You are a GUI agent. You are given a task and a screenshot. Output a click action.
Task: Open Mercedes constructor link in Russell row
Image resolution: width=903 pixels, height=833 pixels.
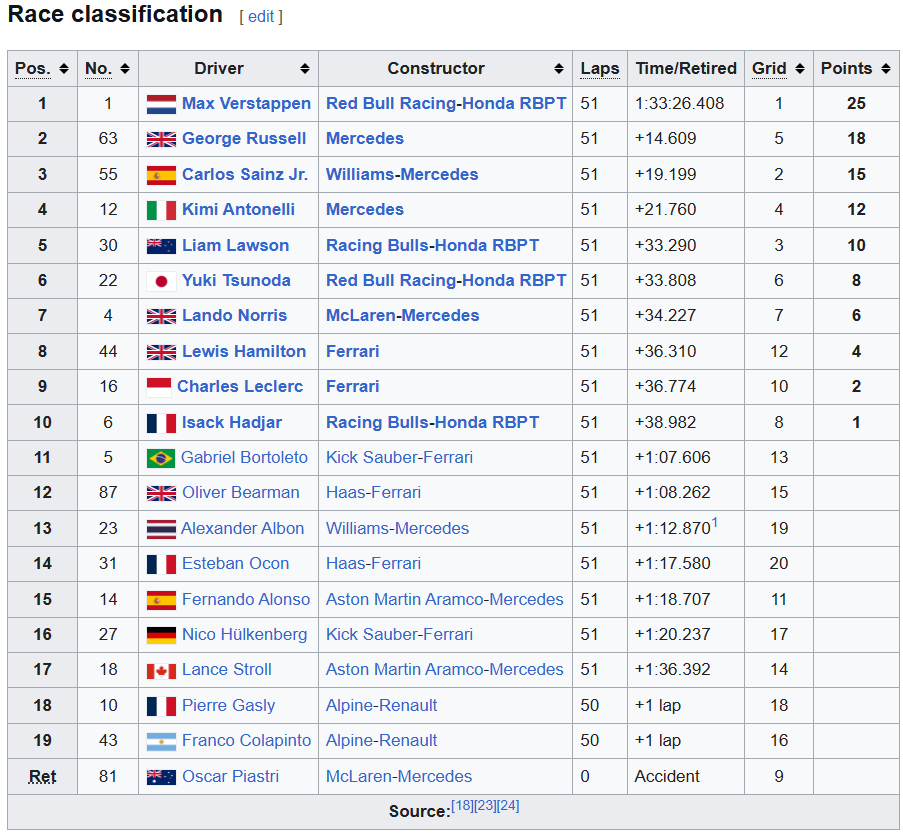click(365, 139)
